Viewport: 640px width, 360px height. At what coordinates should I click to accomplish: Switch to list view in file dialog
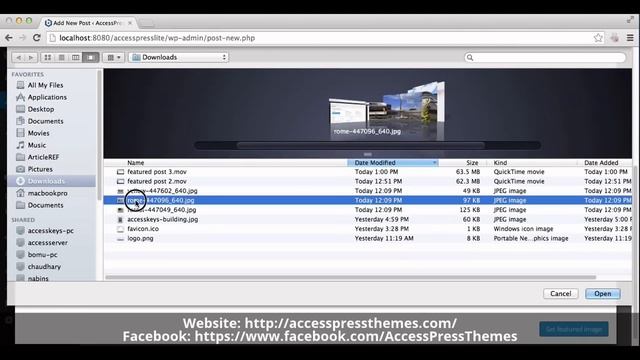click(x=62, y=58)
